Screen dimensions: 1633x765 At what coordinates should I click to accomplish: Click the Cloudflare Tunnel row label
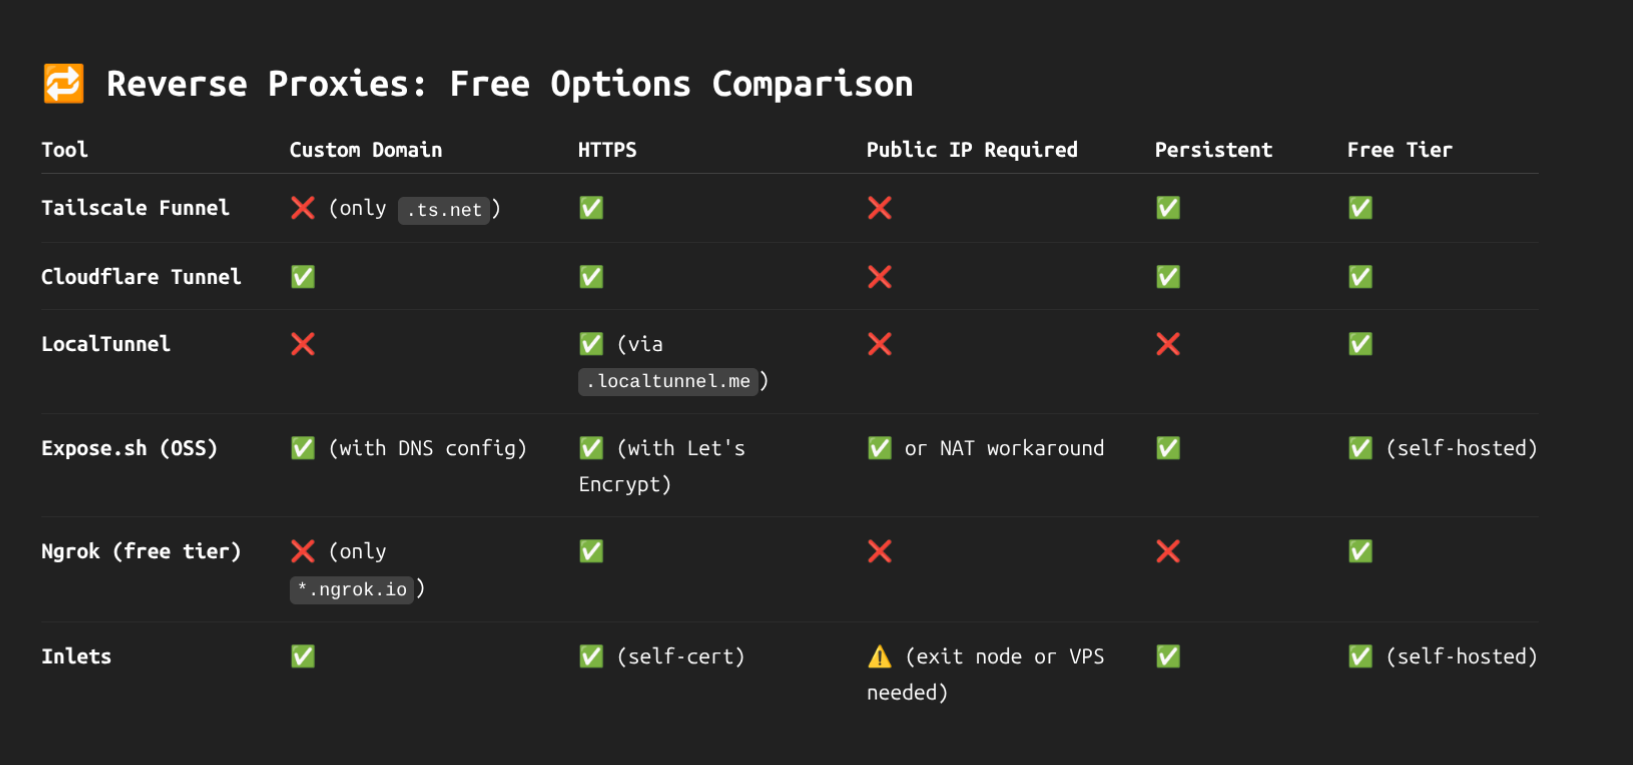point(141,277)
